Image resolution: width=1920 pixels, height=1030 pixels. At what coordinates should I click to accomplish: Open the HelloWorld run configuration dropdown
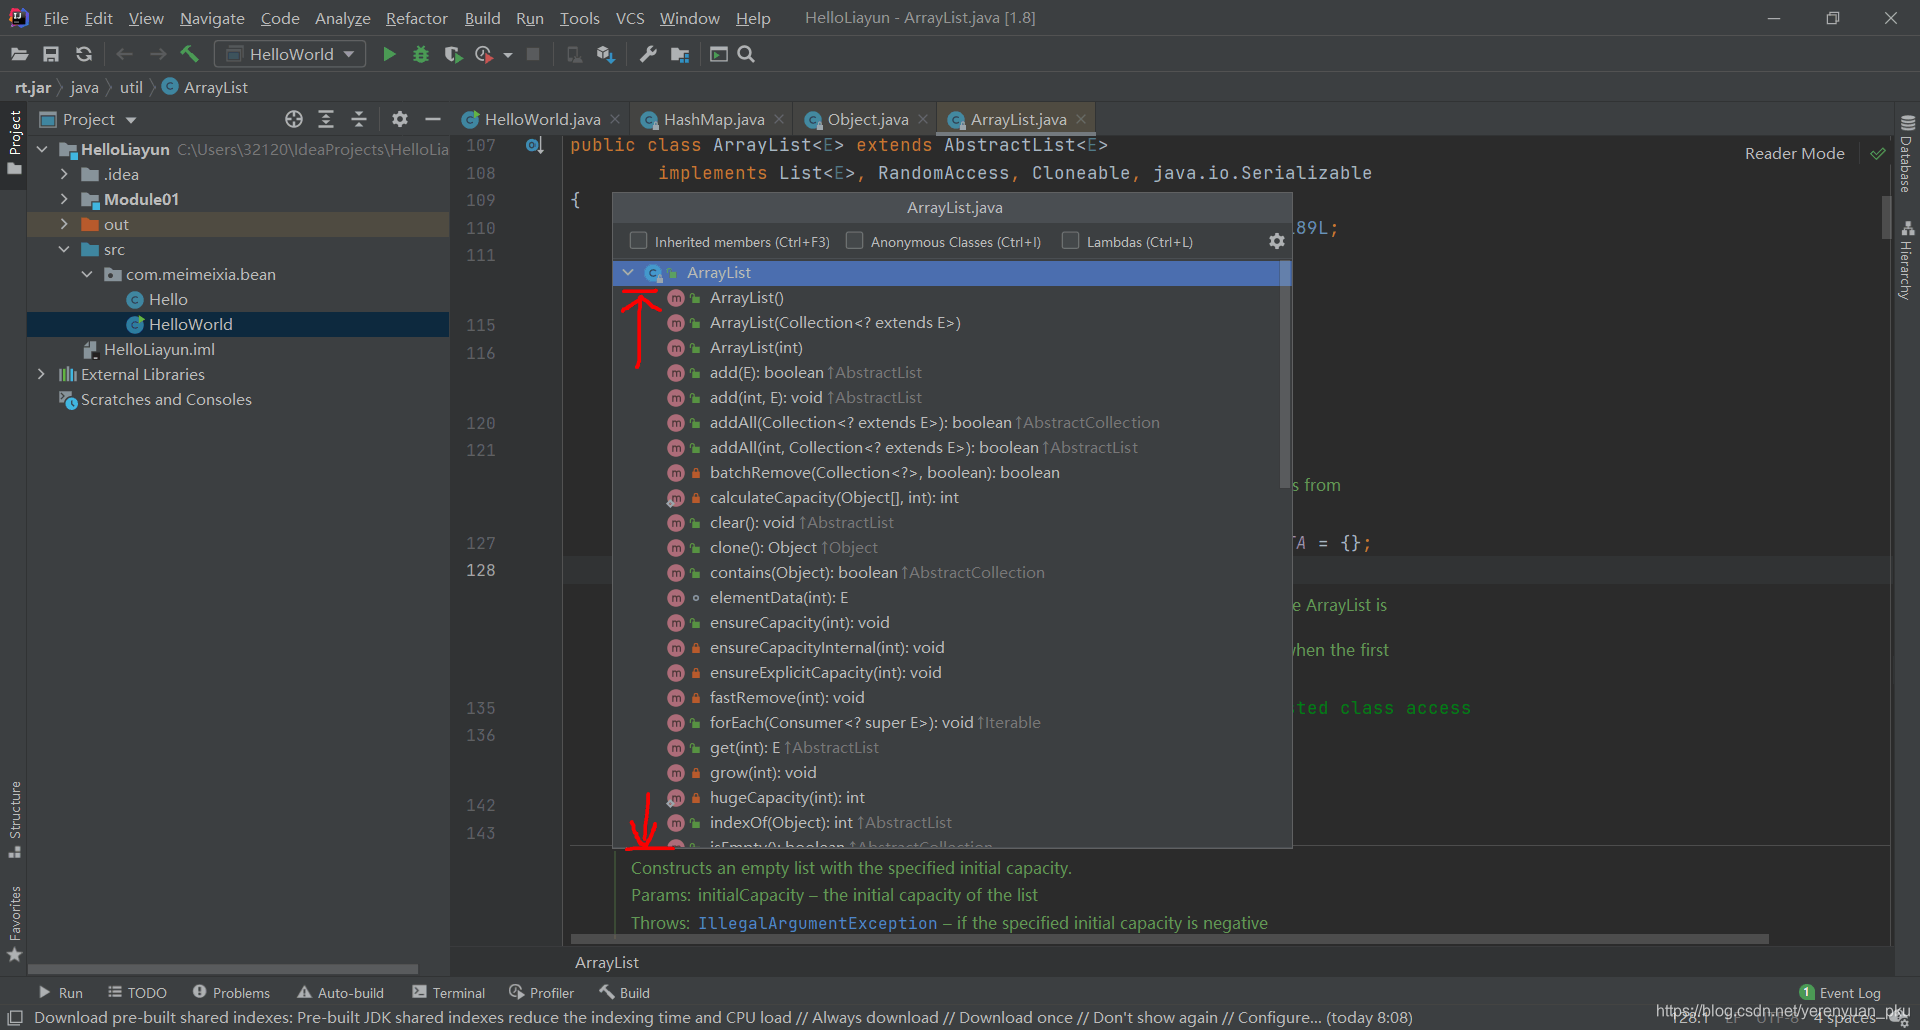point(290,54)
